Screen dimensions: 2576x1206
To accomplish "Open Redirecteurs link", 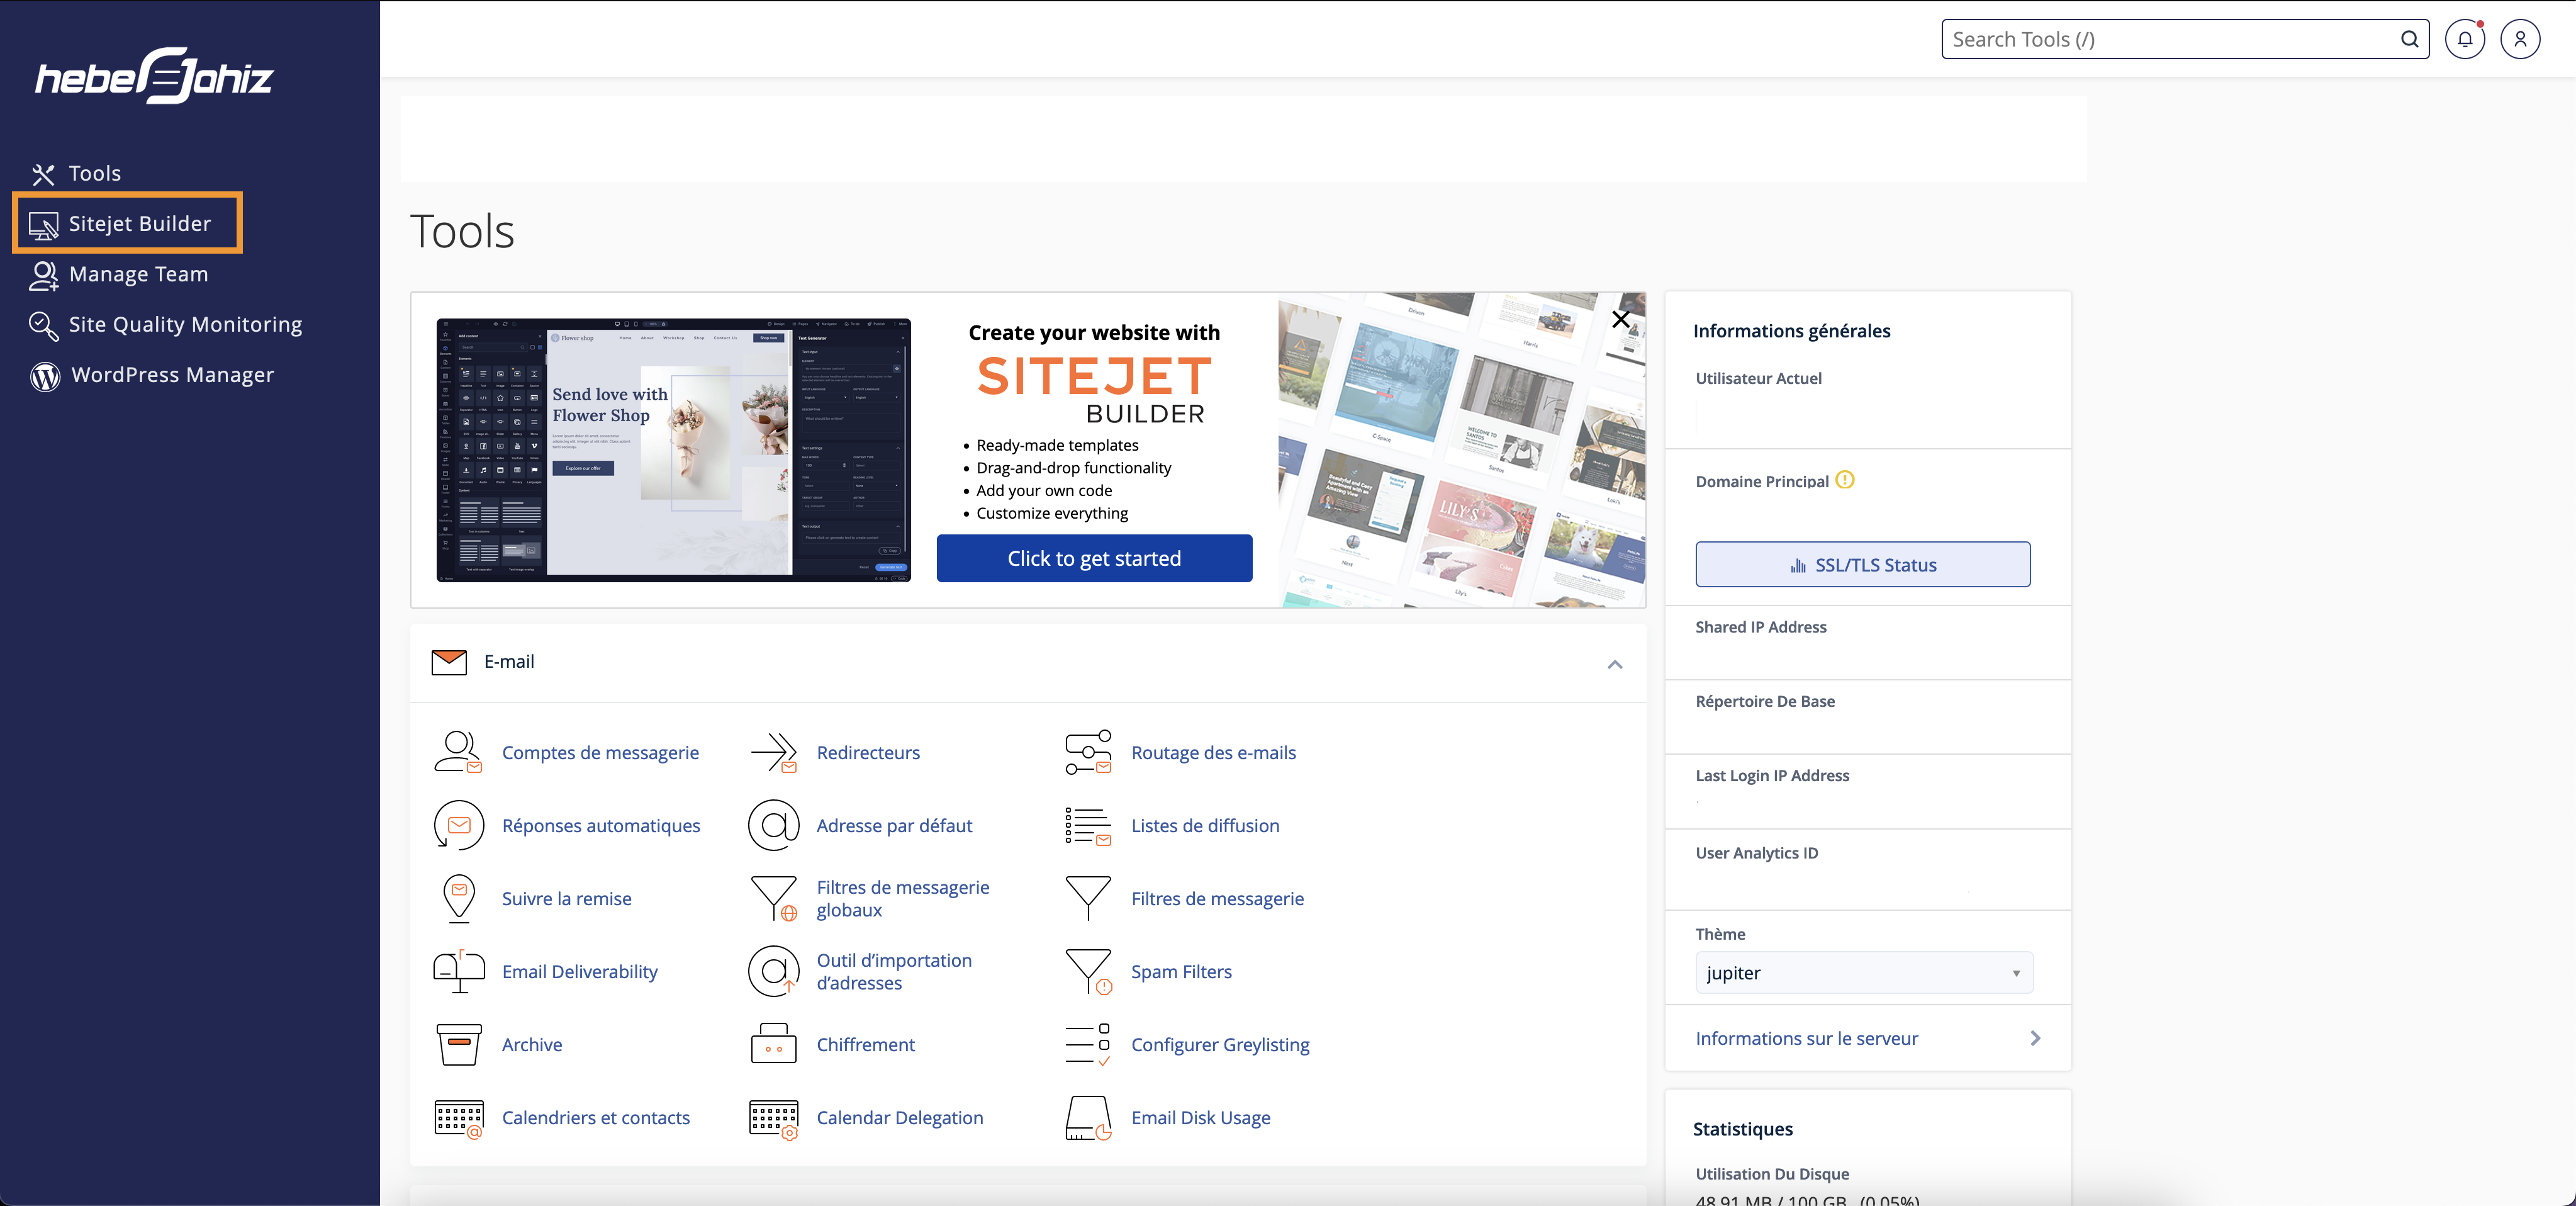I will point(868,752).
